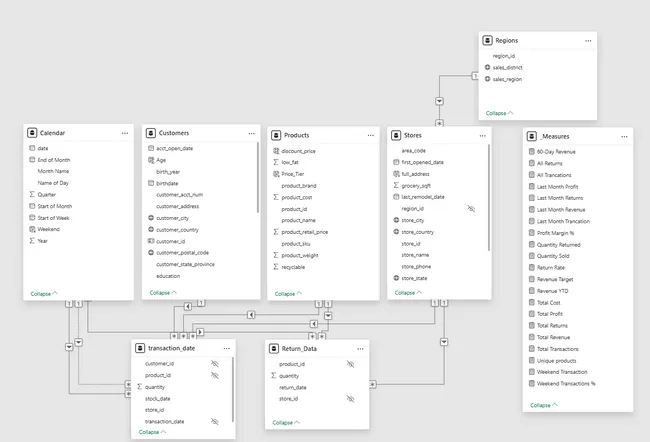Select the Stores table vertical scrollbar
This screenshot has width=650, height=442.
[489, 197]
